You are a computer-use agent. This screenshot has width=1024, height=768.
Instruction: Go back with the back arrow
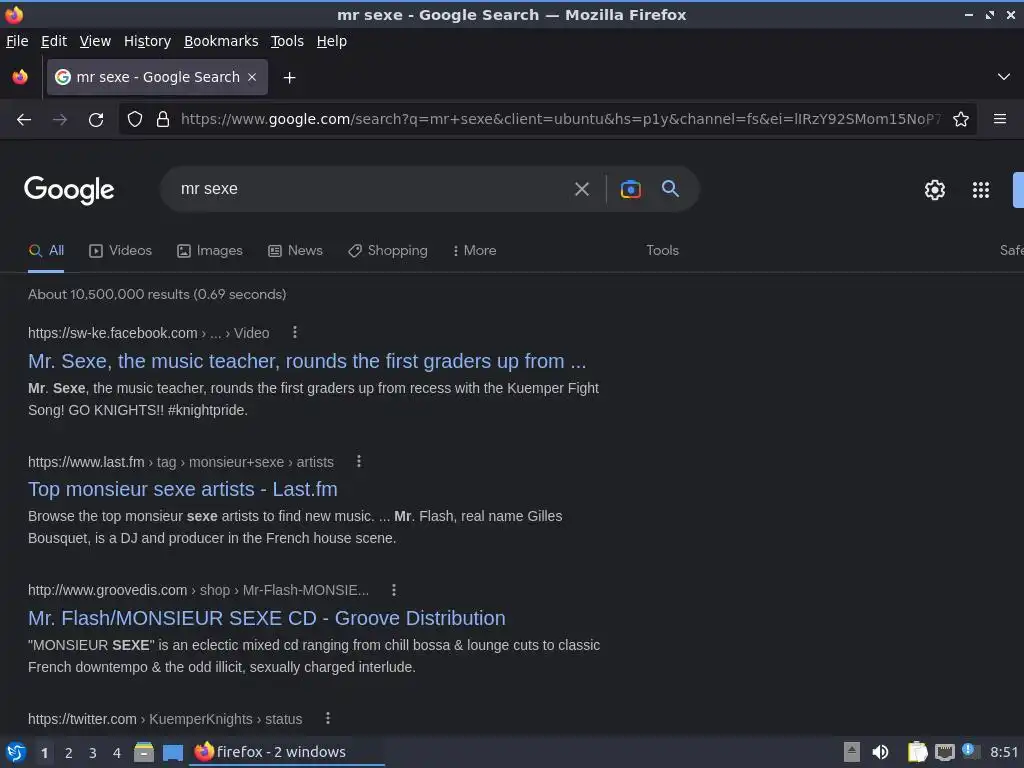[x=24, y=120]
